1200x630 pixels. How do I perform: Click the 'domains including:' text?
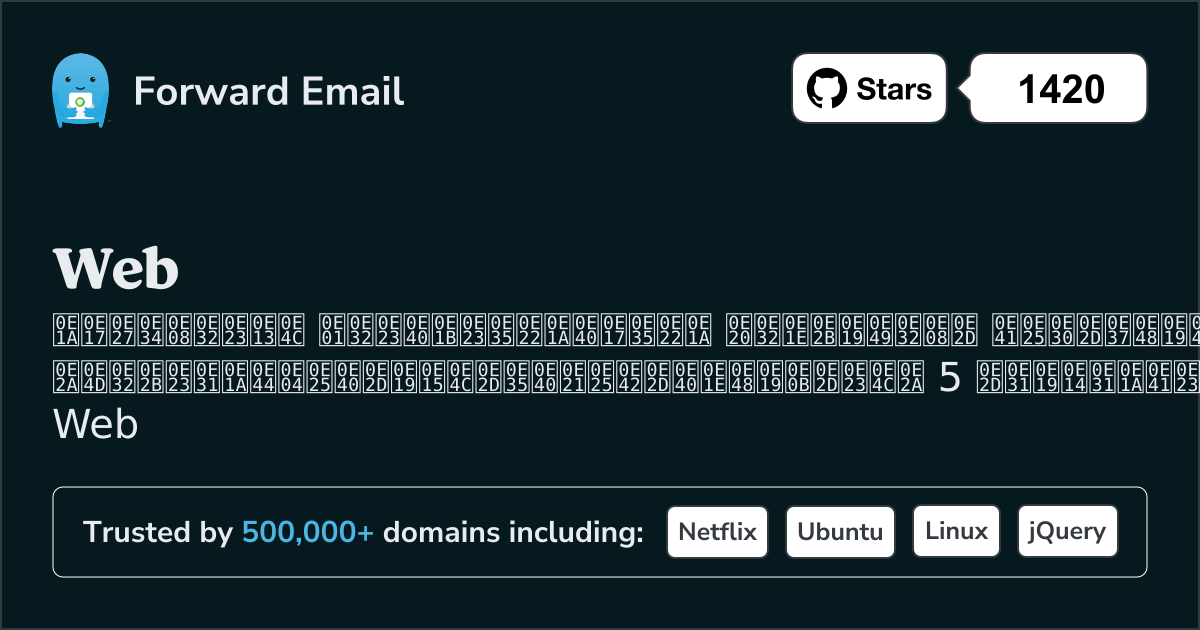pos(513,533)
